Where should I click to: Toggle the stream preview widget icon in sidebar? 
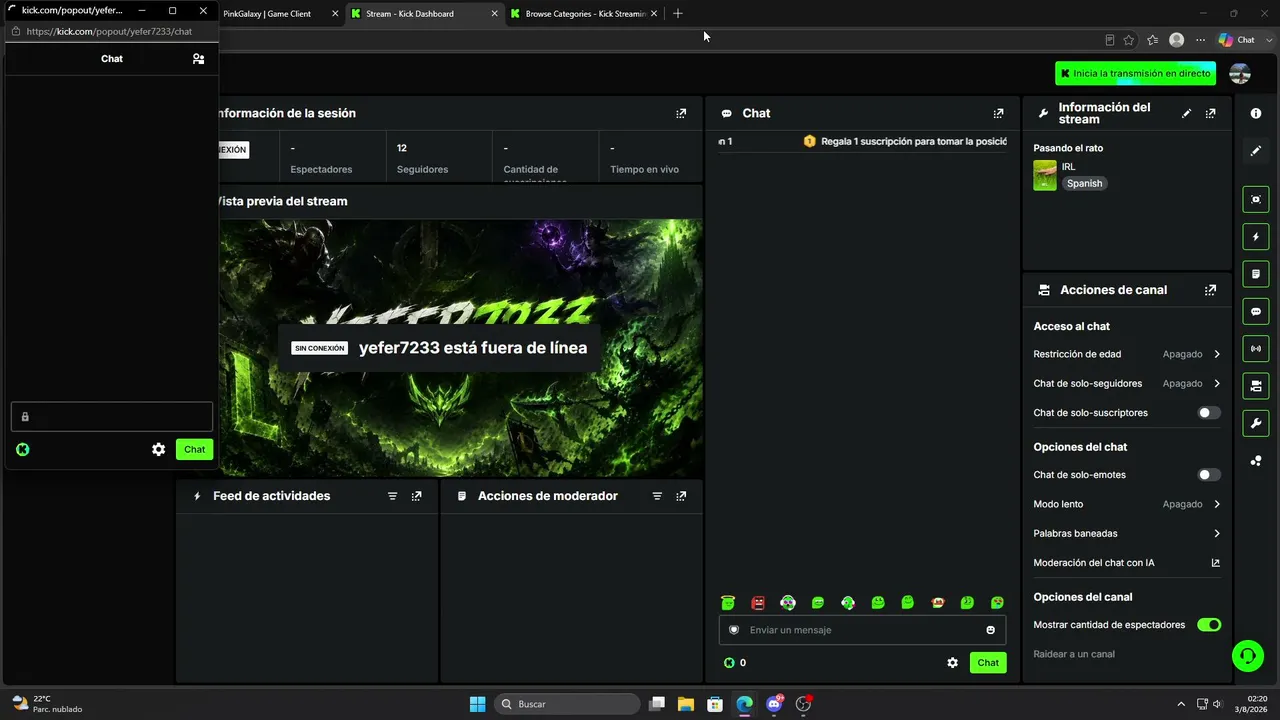coord(1256,199)
